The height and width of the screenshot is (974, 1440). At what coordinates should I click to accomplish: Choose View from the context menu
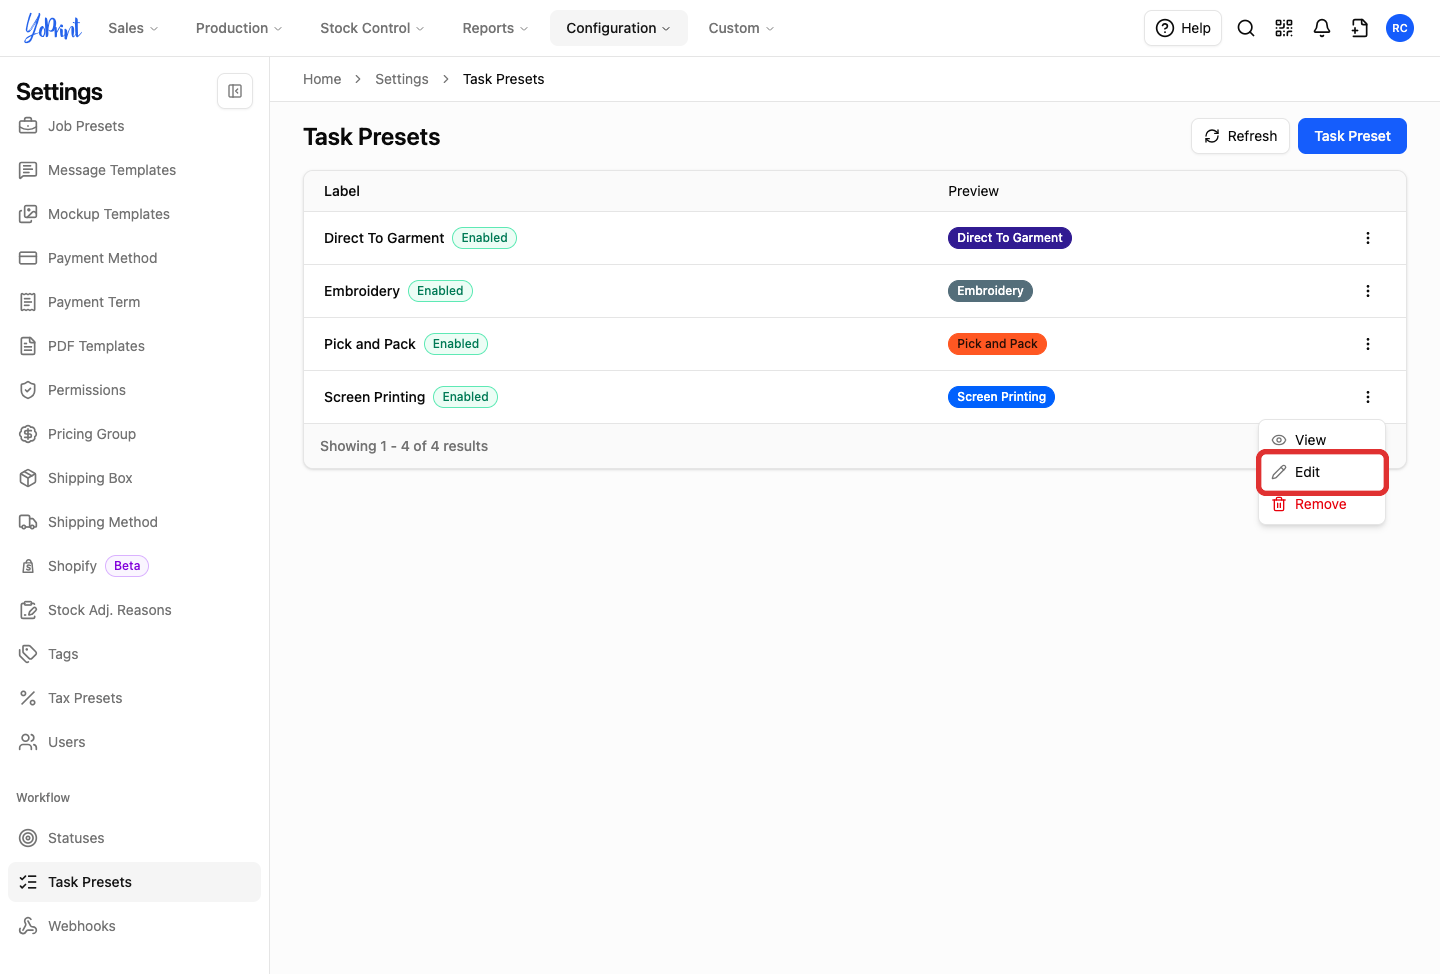pos(1322,440)
